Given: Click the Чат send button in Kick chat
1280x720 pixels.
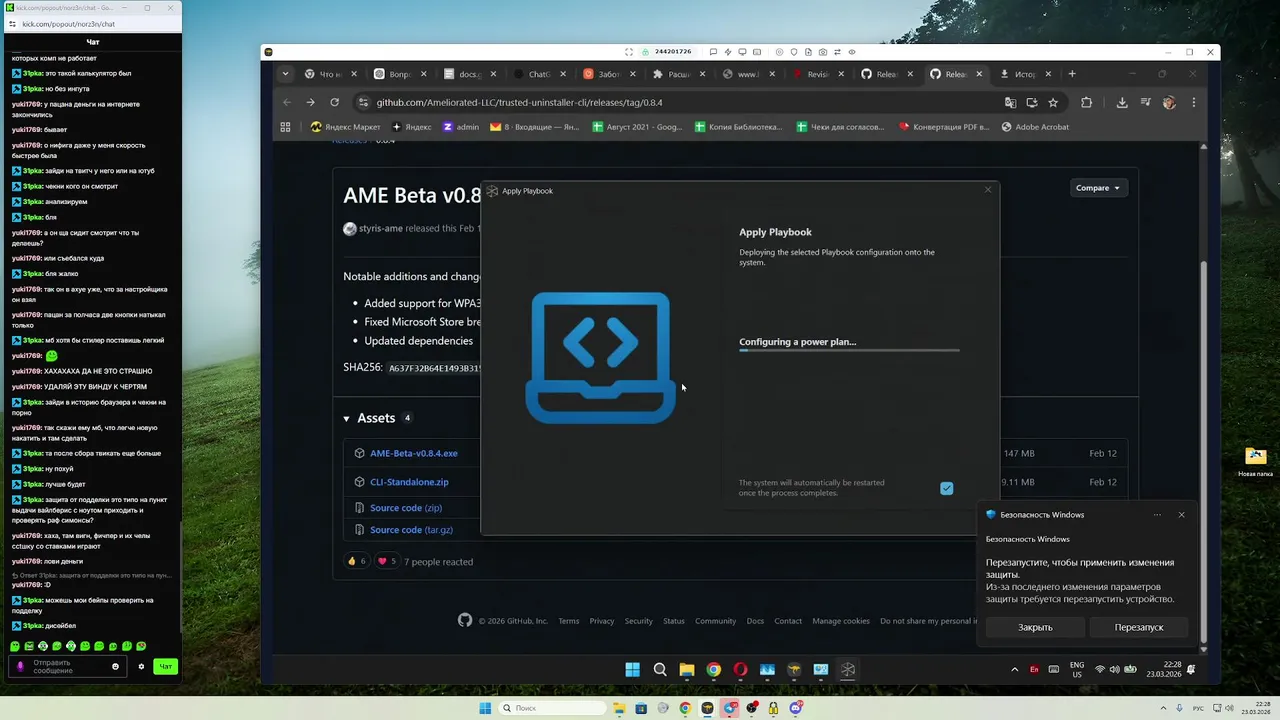Looking at the screenshot, I should [x=166, y=666].
